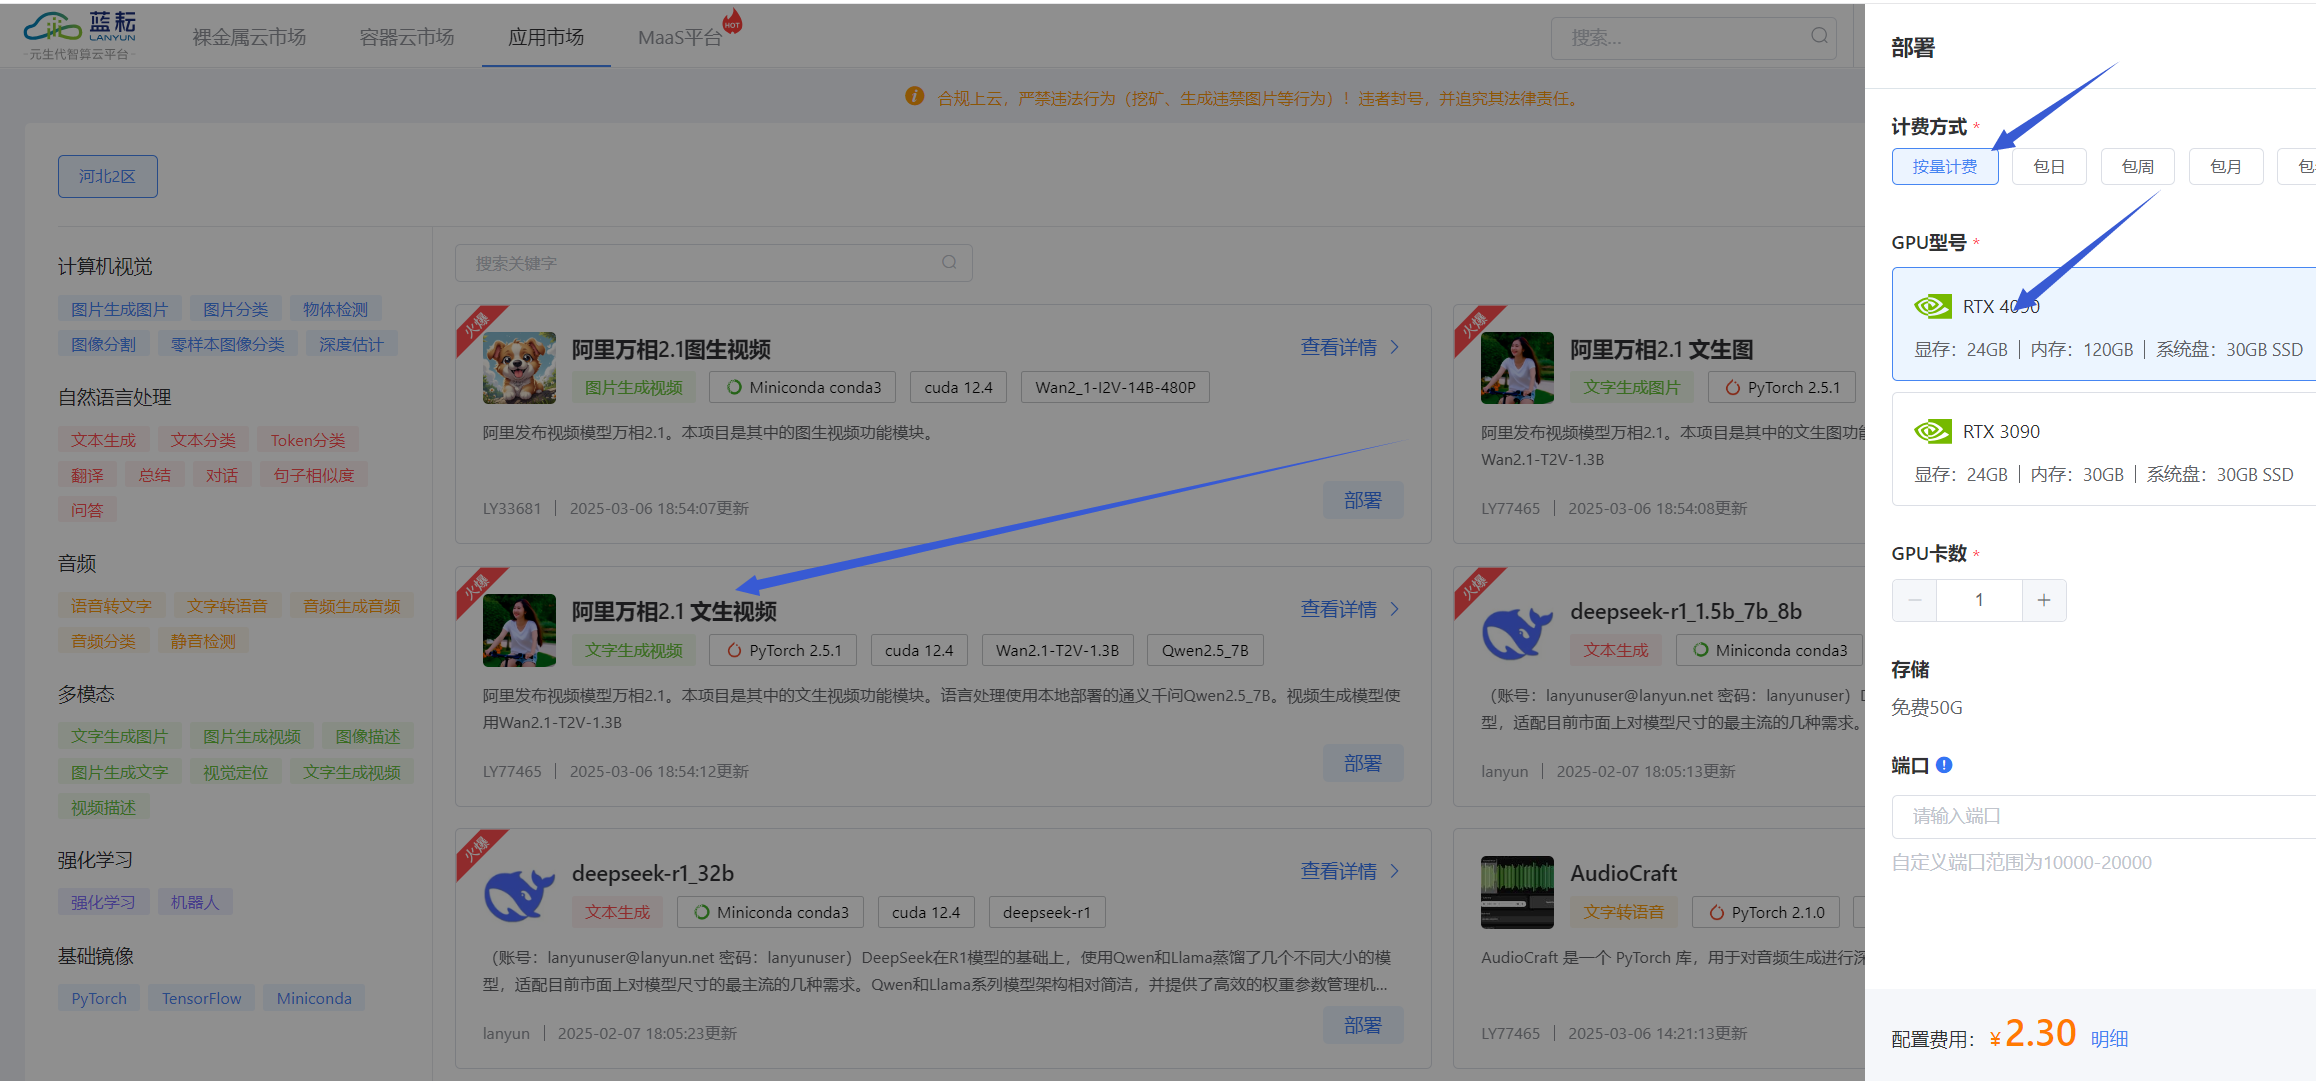Filter by 图像分割 tag
The width and height of the screenshot is (2316, 1081).
[x=103, y=344]
